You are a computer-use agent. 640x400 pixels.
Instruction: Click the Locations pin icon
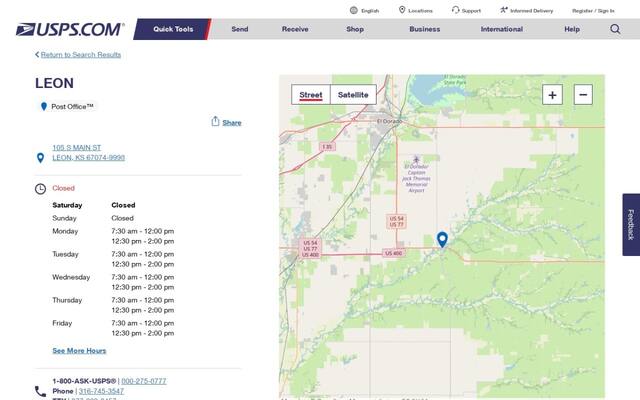(x=402, y=10)
